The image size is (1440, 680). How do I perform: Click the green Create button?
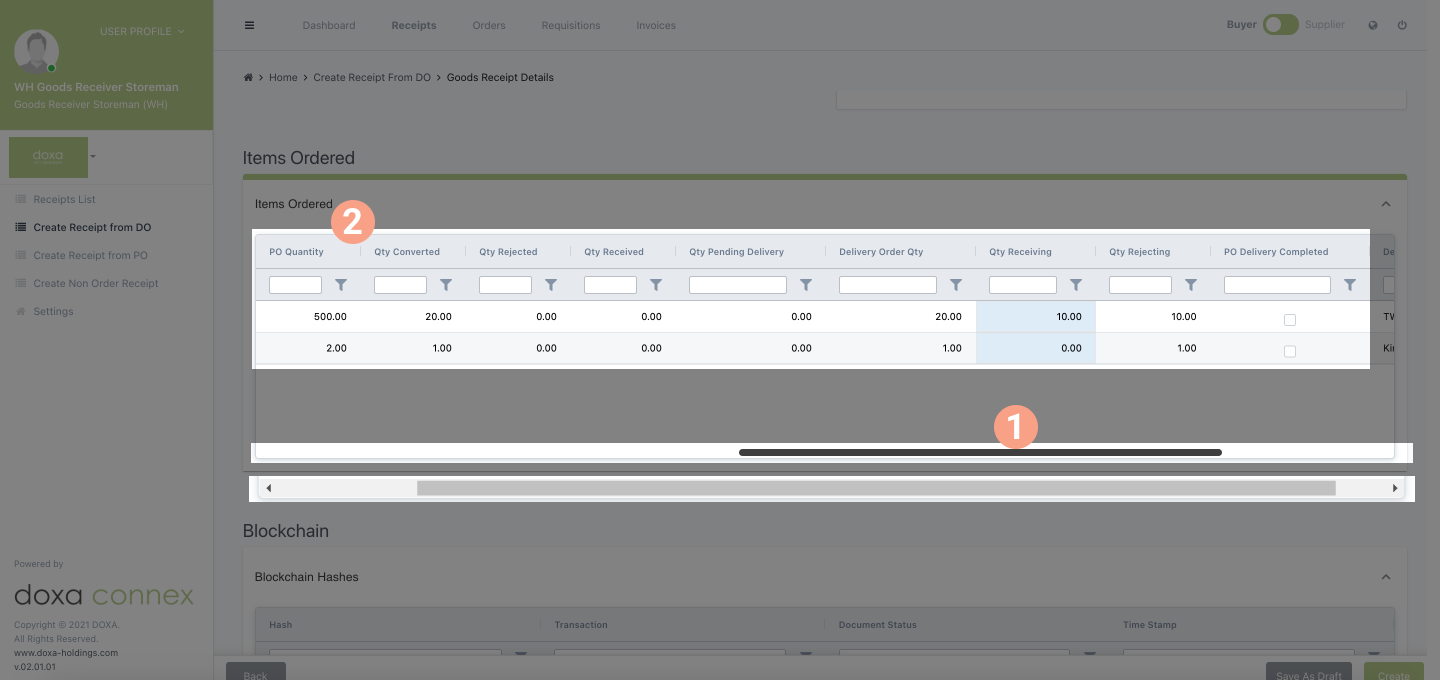coord(1394,672)
